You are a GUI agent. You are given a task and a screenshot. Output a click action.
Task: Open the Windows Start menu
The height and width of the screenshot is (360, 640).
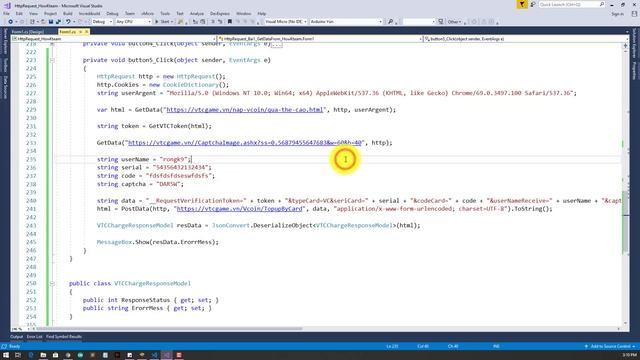click(x=6, y=355)
